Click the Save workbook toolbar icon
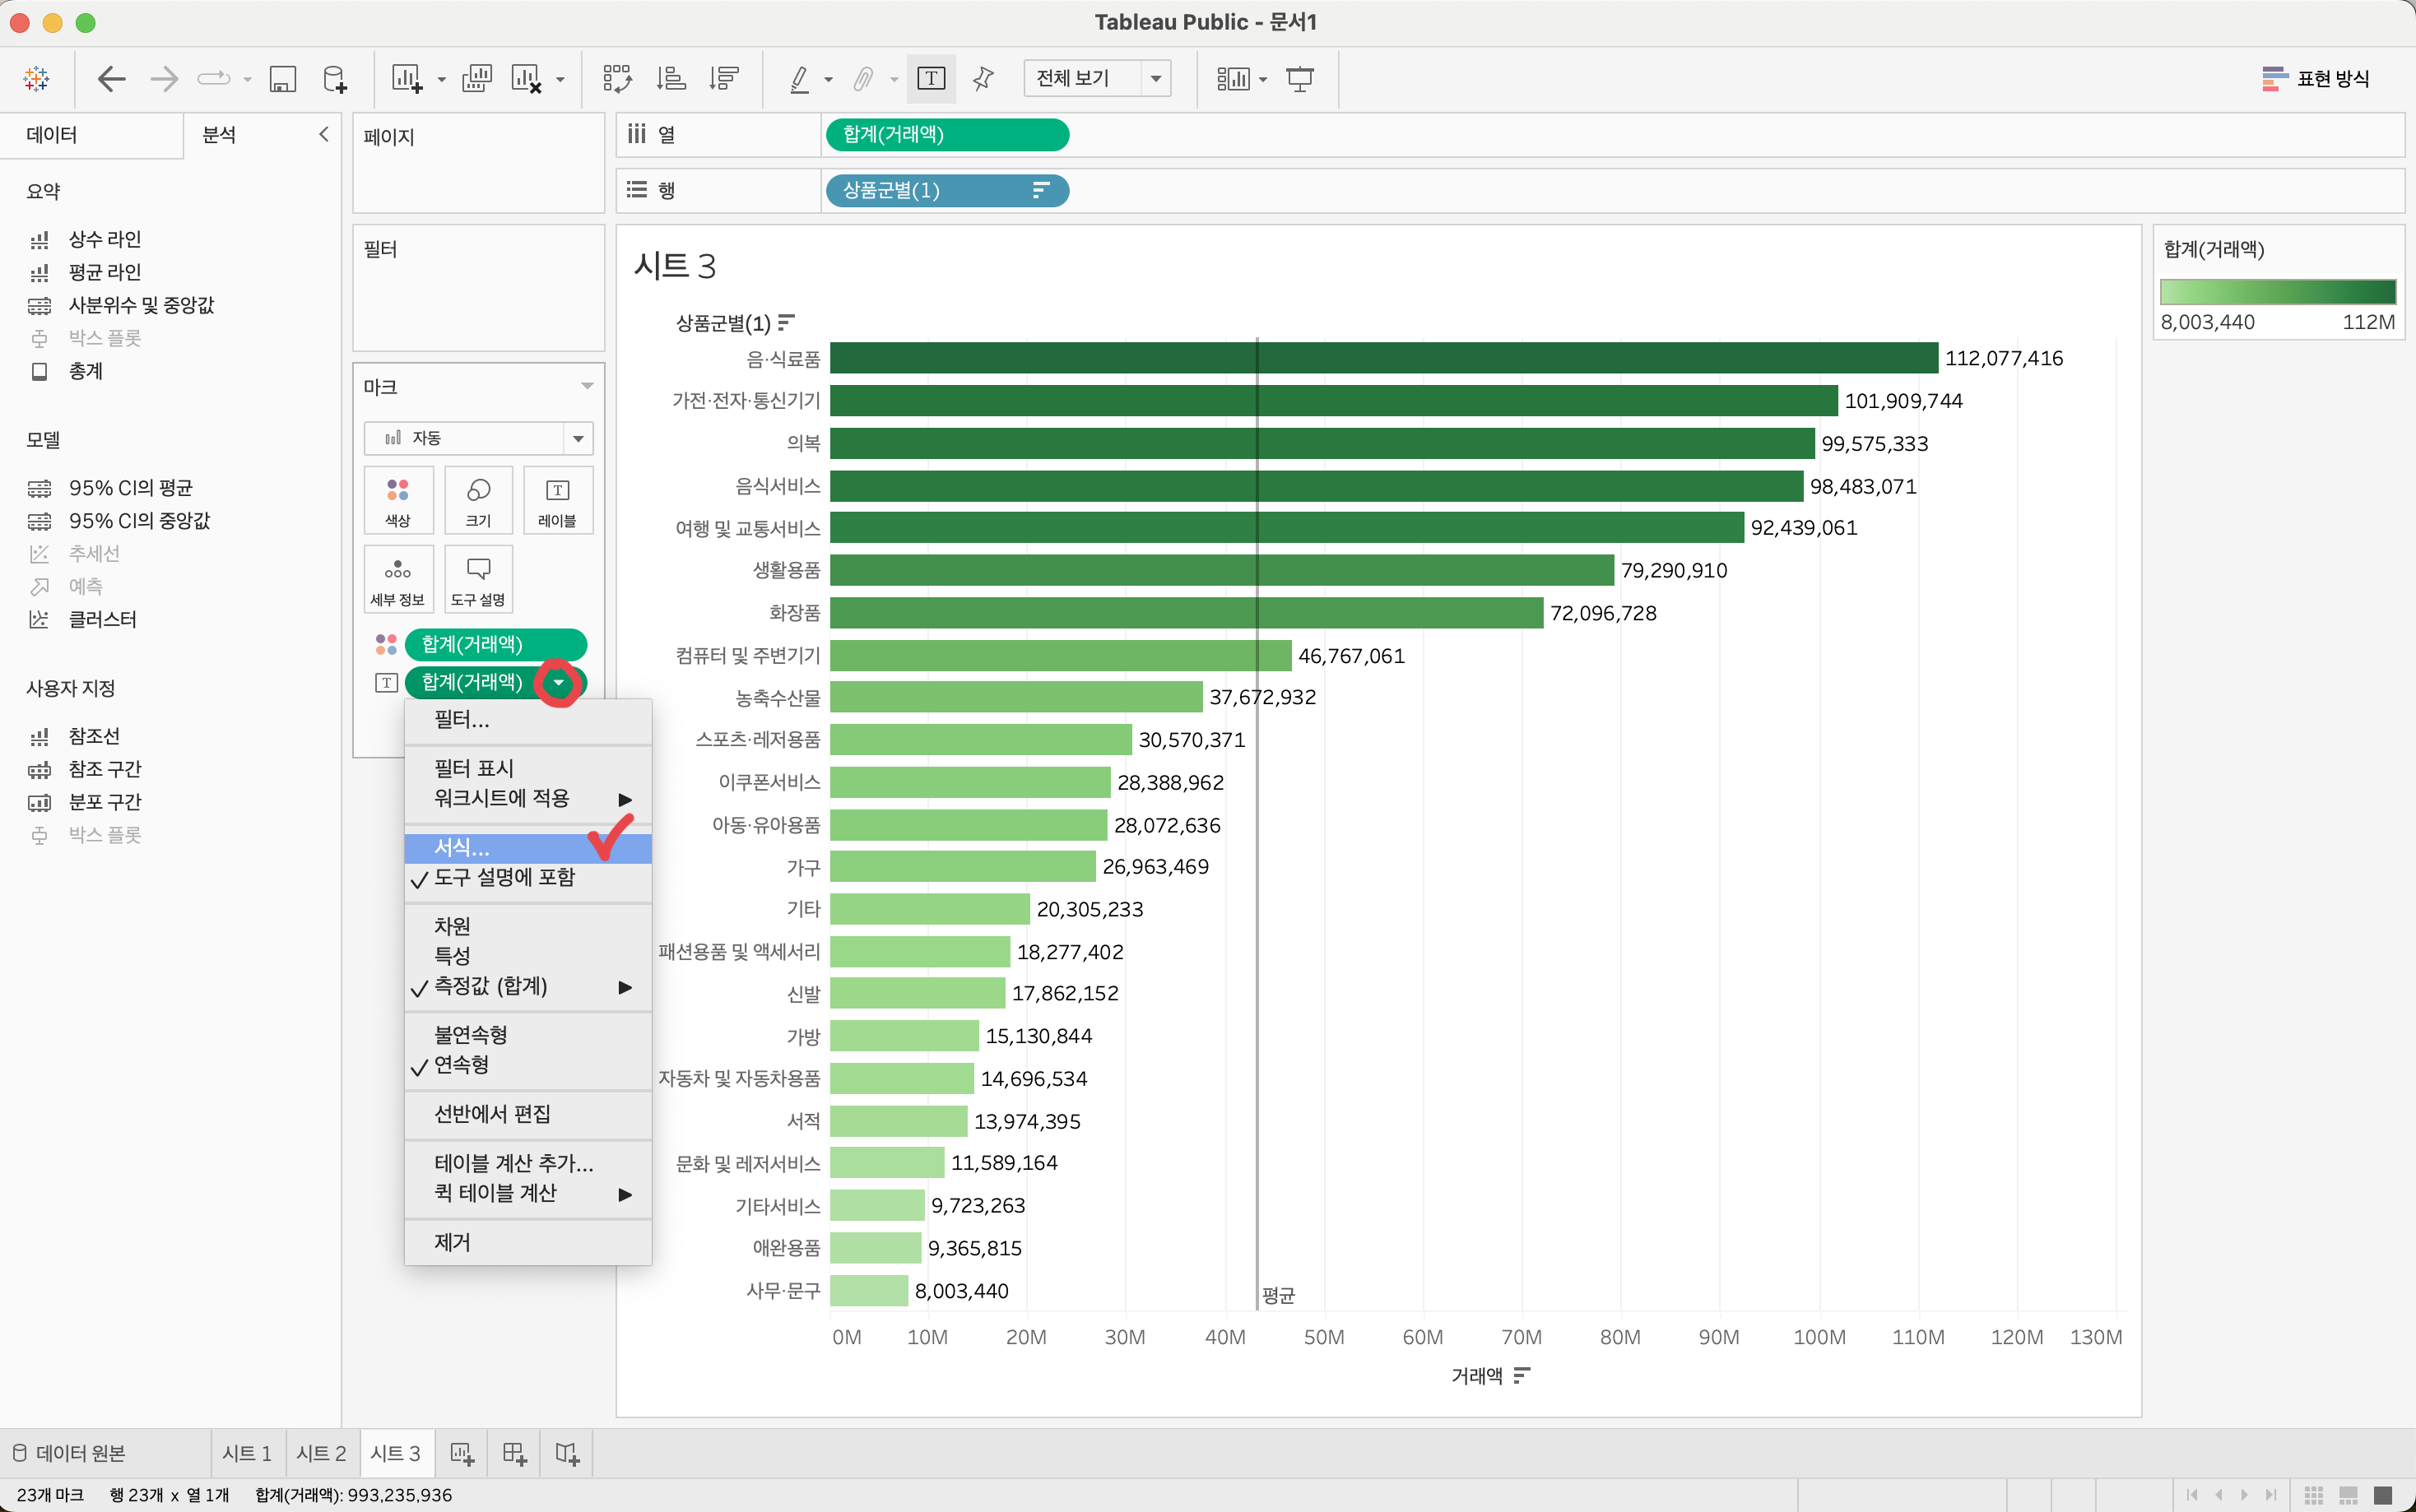The height and width of the screenshot is (1512, 2416). pyautogui.click(x=283, y=78)
